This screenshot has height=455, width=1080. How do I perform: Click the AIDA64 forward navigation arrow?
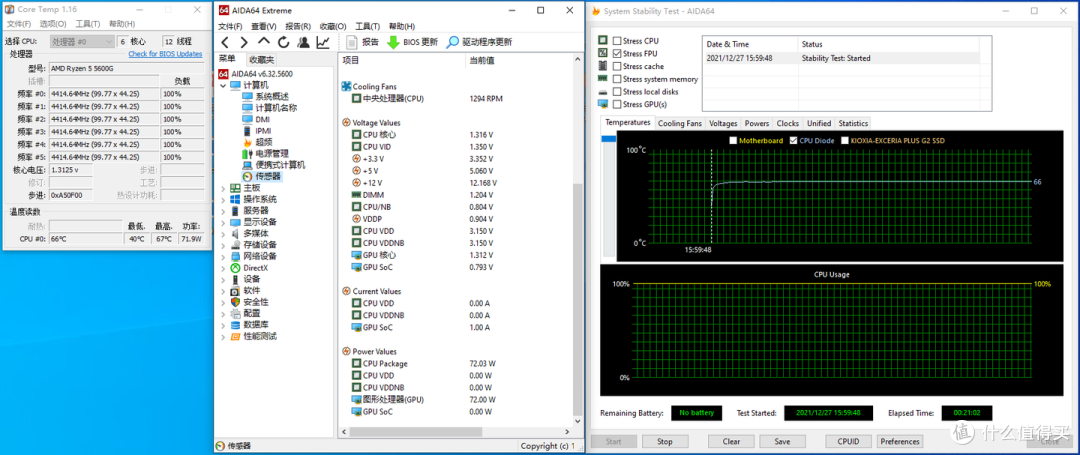(x=244, y=43)
